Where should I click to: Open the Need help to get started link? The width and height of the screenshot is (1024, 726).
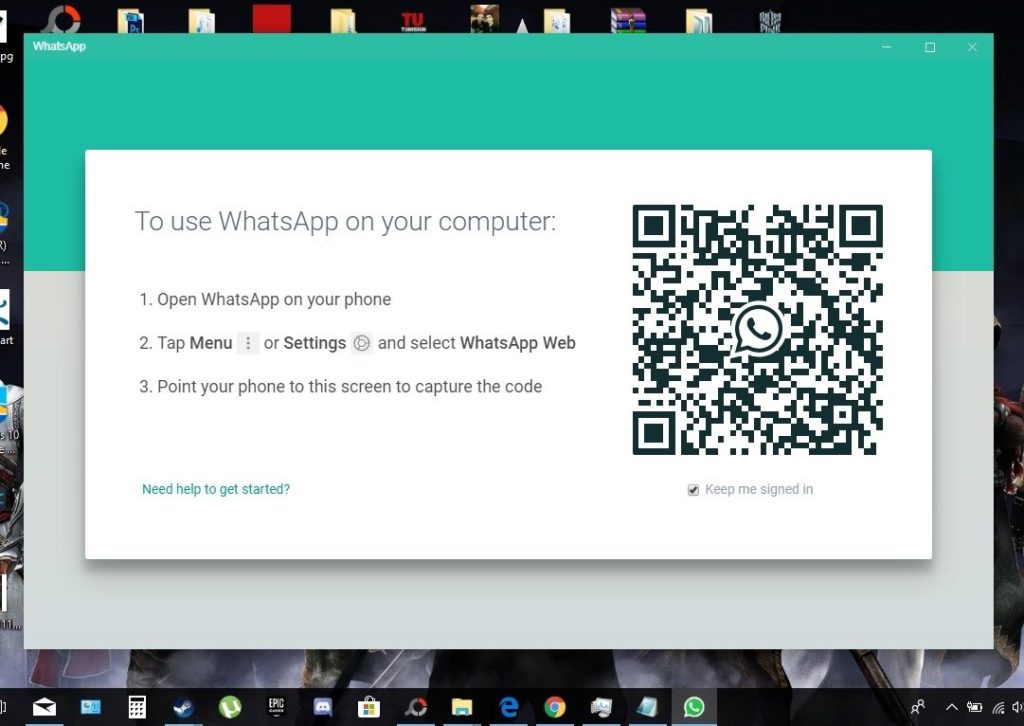(x=216, y=489)
